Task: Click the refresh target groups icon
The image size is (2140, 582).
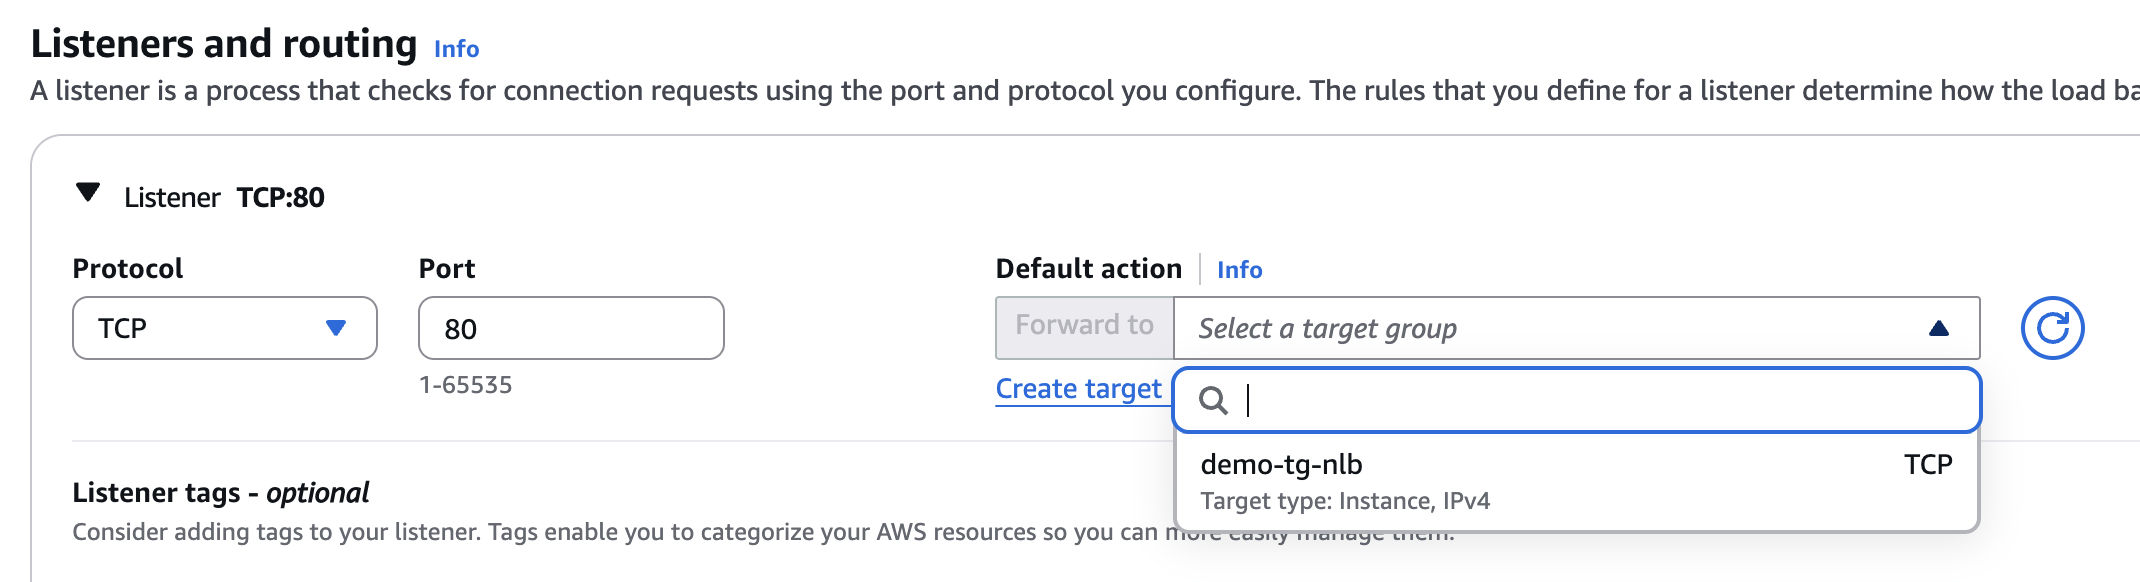Action: pos(2052,328)
